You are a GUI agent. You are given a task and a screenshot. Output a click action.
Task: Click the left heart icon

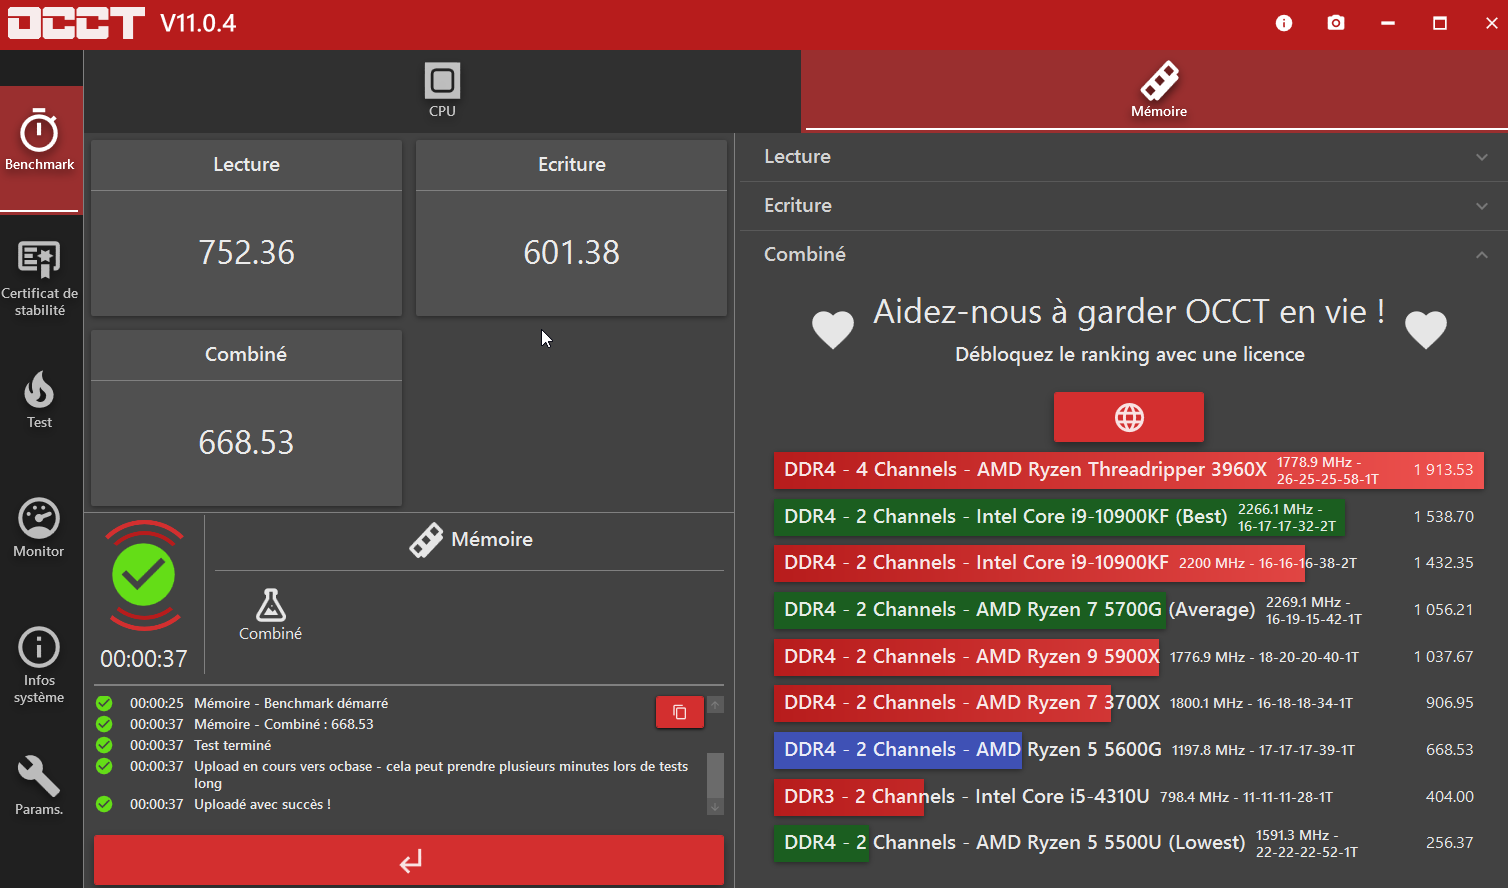pos(832,330)
